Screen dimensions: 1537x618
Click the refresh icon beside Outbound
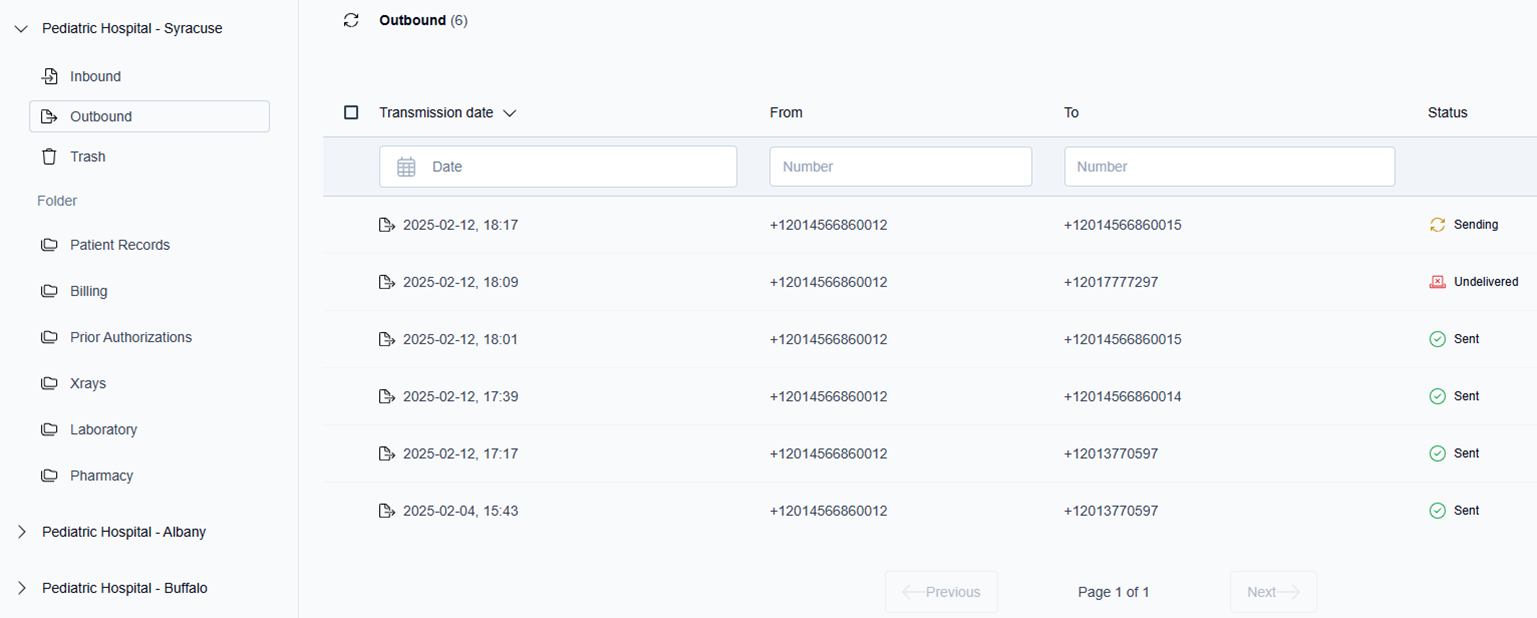(x=351, y=20)
